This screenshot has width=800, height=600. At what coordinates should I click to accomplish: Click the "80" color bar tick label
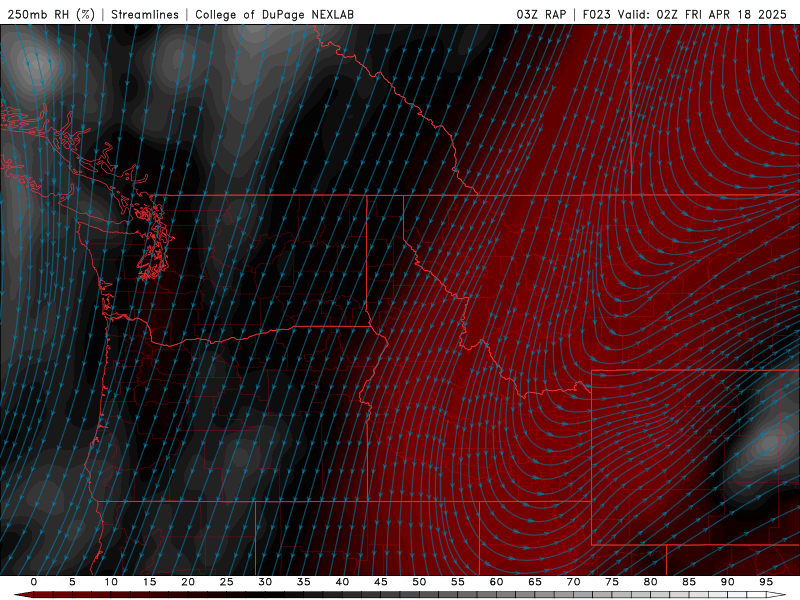pos(650,582)
